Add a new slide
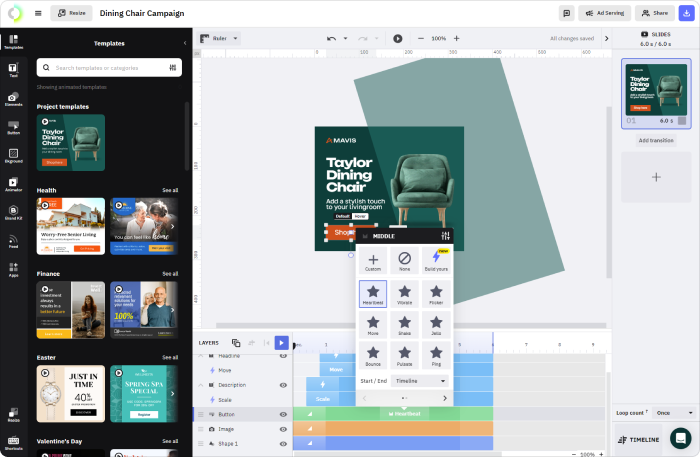The height and width of the screenshot is (457, 700). [x=656, y=177]
